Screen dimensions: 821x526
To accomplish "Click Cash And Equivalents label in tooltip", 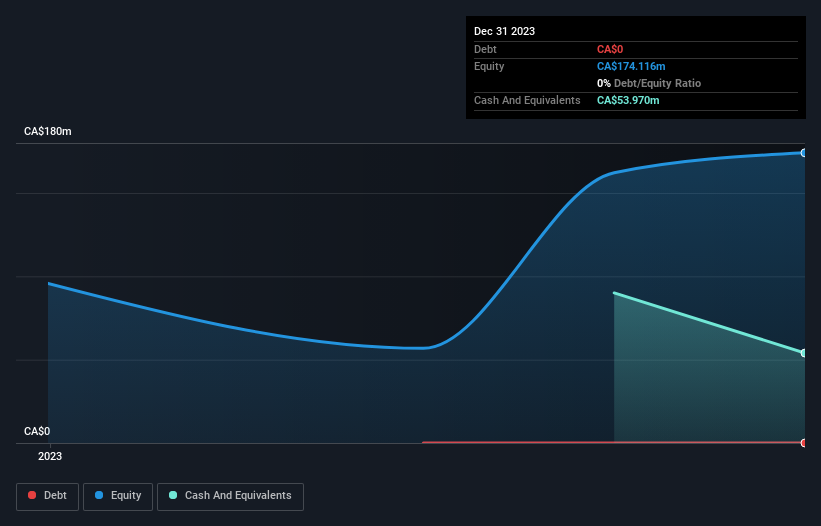I will 527,100.
